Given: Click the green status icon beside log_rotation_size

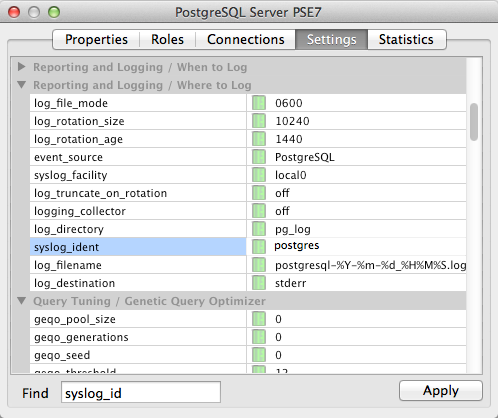Looking at the screenshot, I should pyautogui.click(x=259, y=121).
